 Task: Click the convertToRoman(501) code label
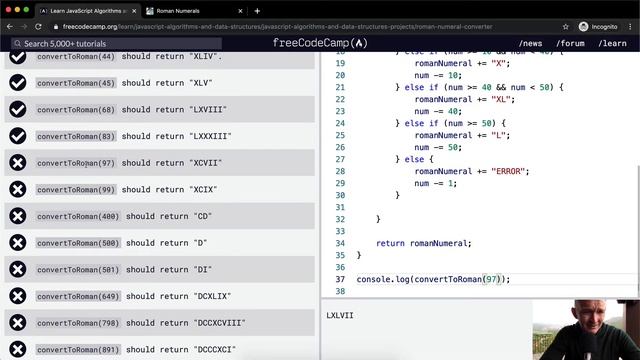(x=78, y=269)
